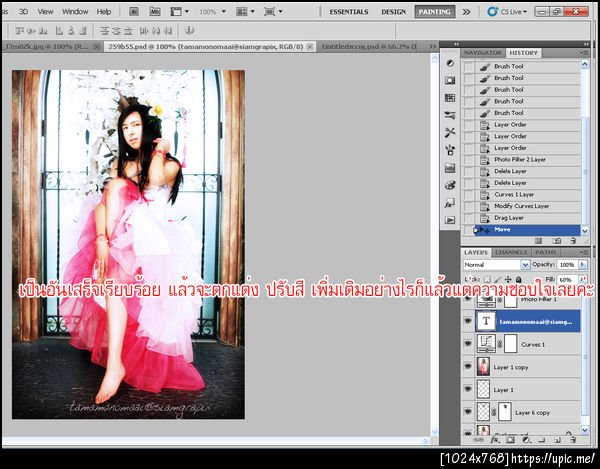
Task: Set history brush source on Modify Curves Layer
Action: [469, 206]
